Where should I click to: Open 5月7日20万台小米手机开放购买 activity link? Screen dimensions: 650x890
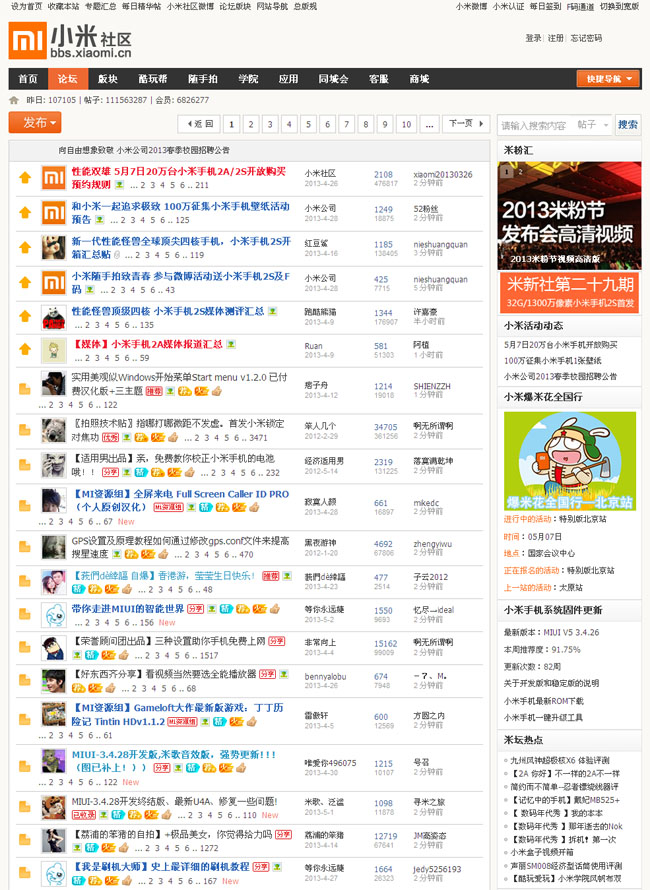[x=560, y=345]
